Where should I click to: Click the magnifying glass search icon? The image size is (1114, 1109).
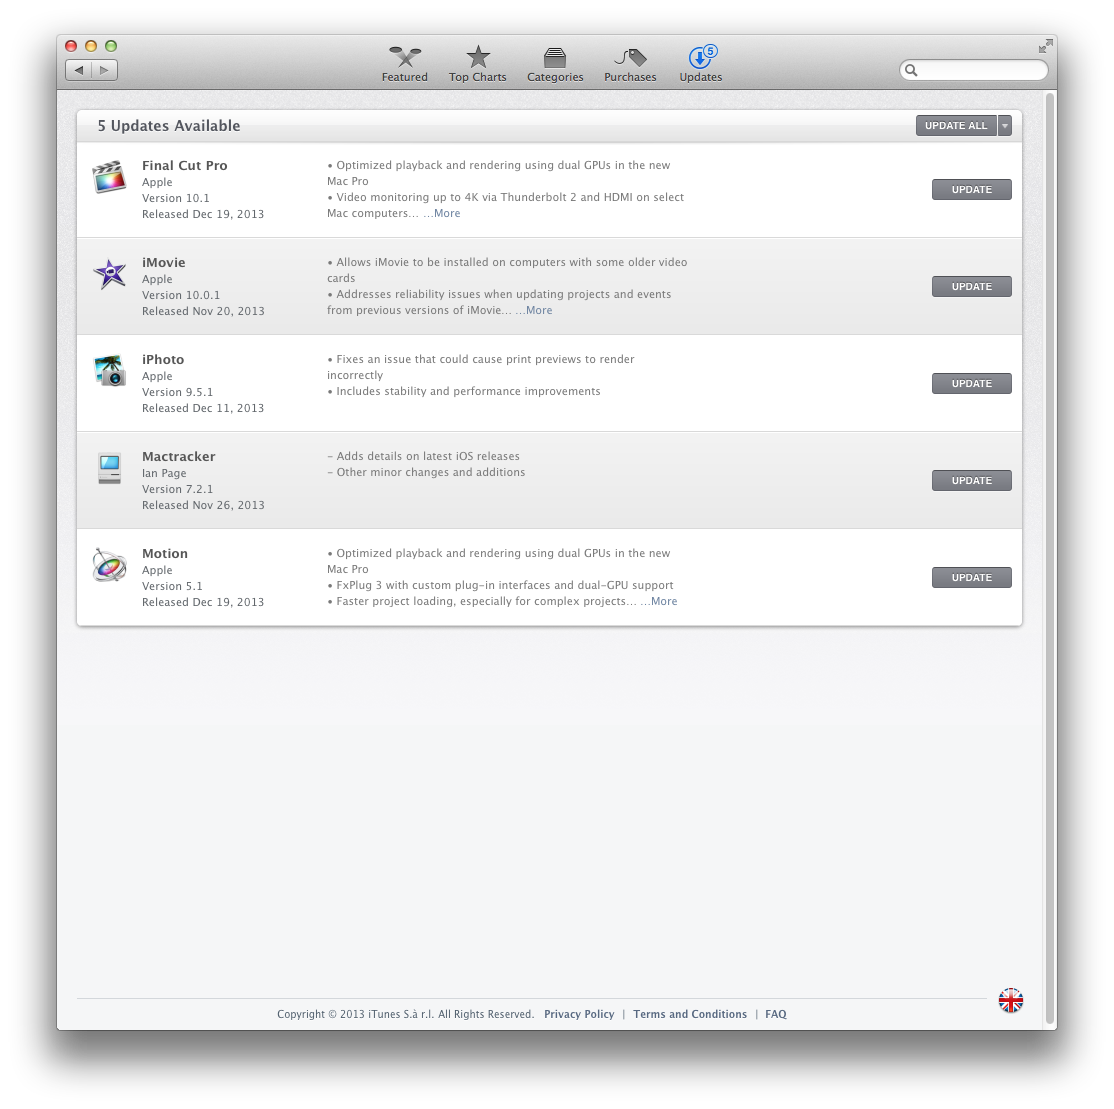point(912,70)
